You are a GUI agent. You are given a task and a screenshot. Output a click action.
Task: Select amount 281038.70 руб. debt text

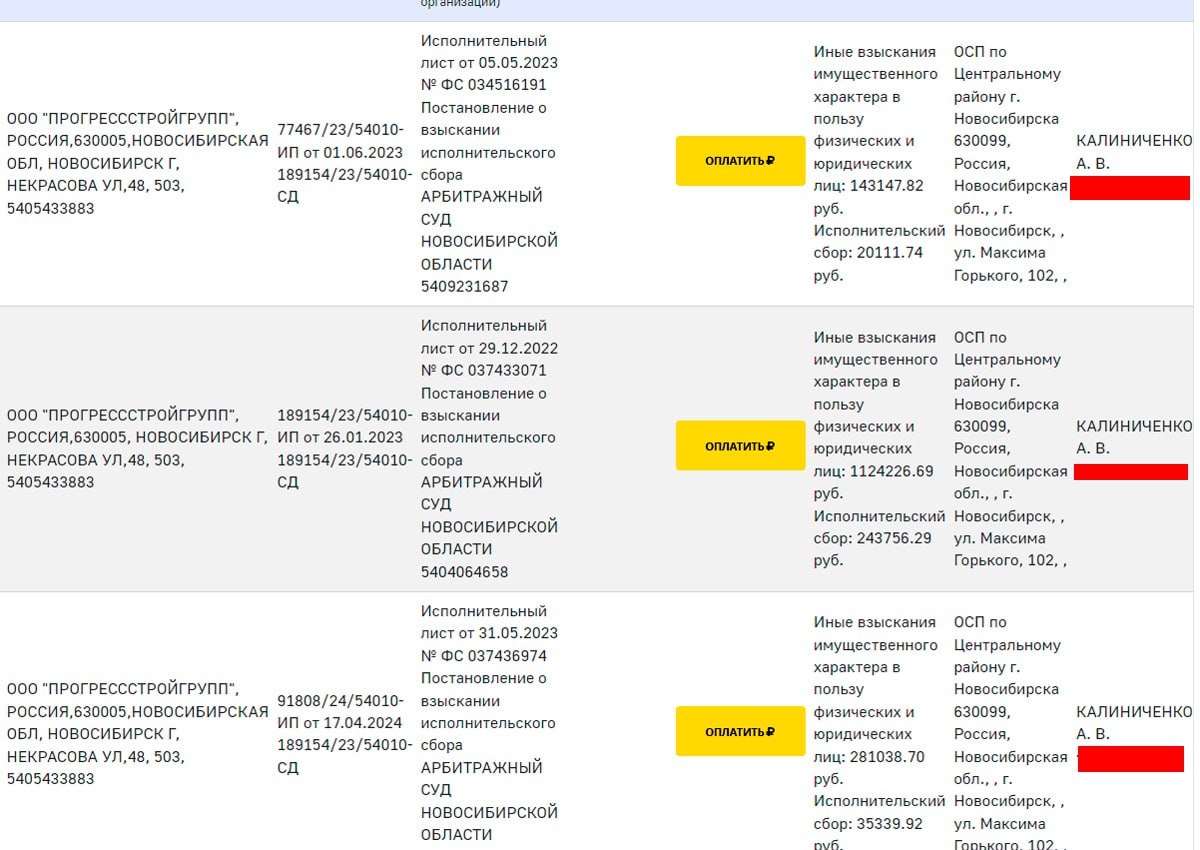tap(876, 700)
